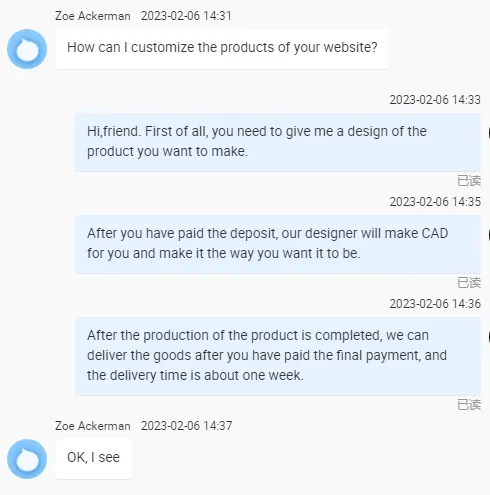Click Zoe Ackerman name above last message

(93, 426)
